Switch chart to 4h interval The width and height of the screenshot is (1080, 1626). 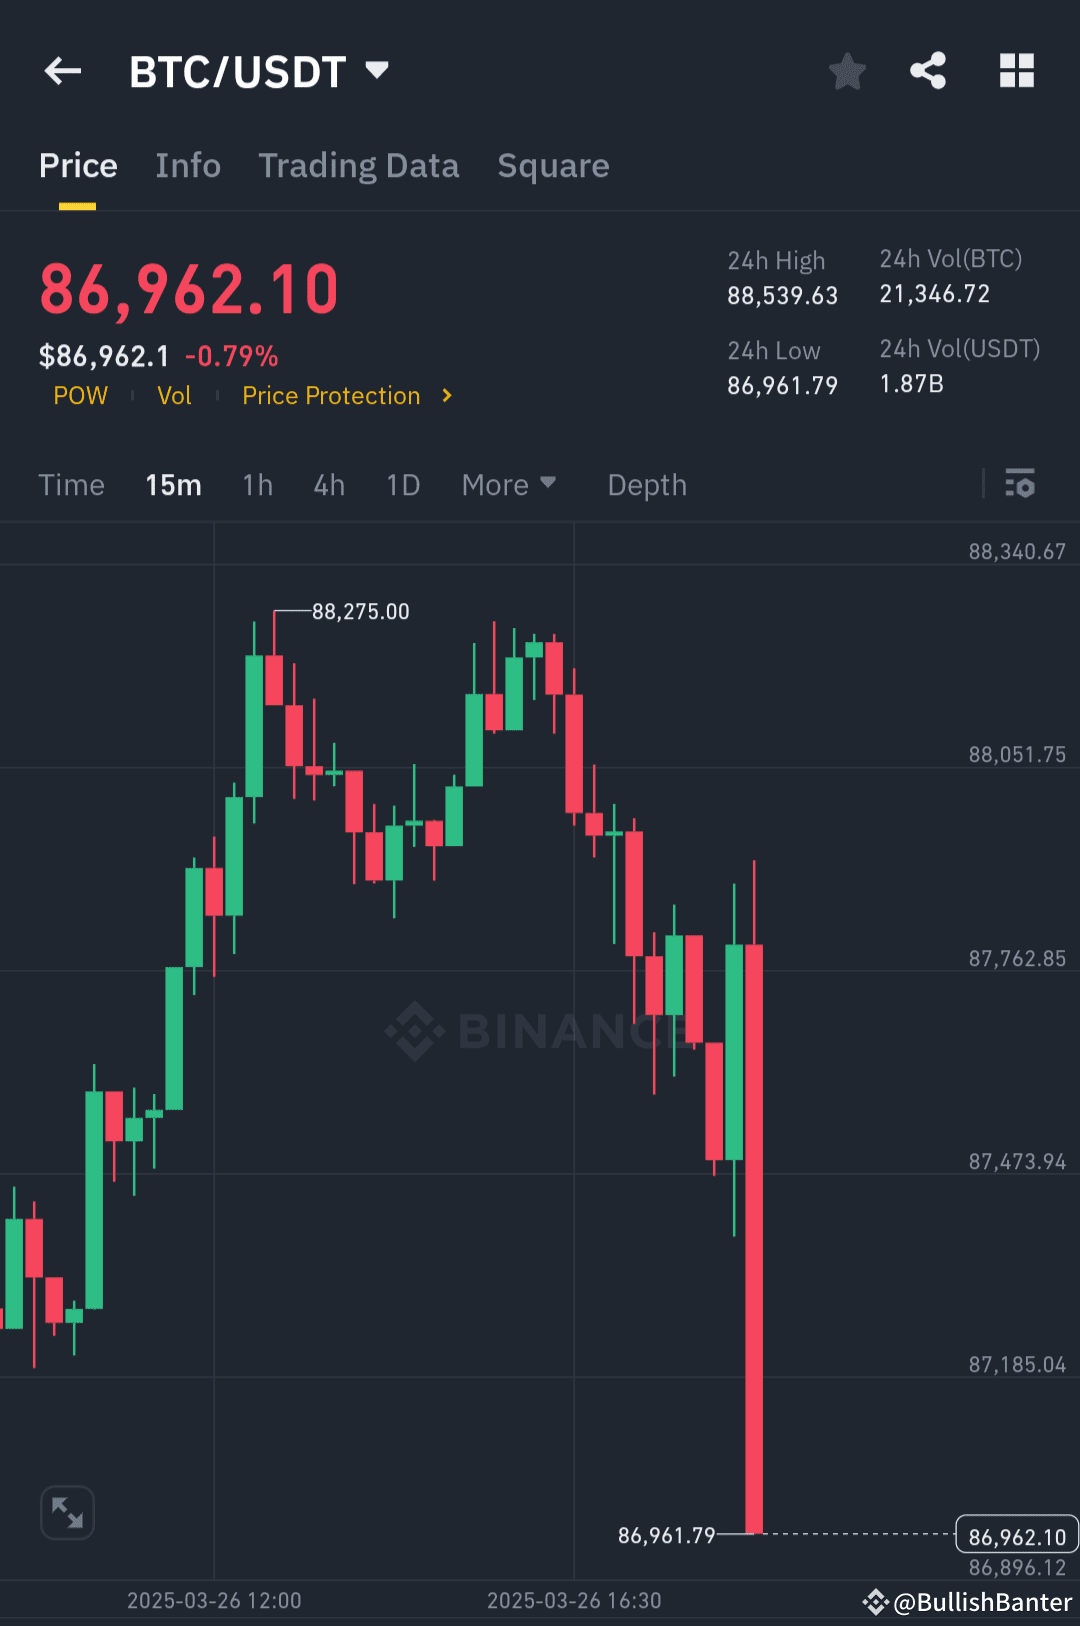click(x=328, y=484)
